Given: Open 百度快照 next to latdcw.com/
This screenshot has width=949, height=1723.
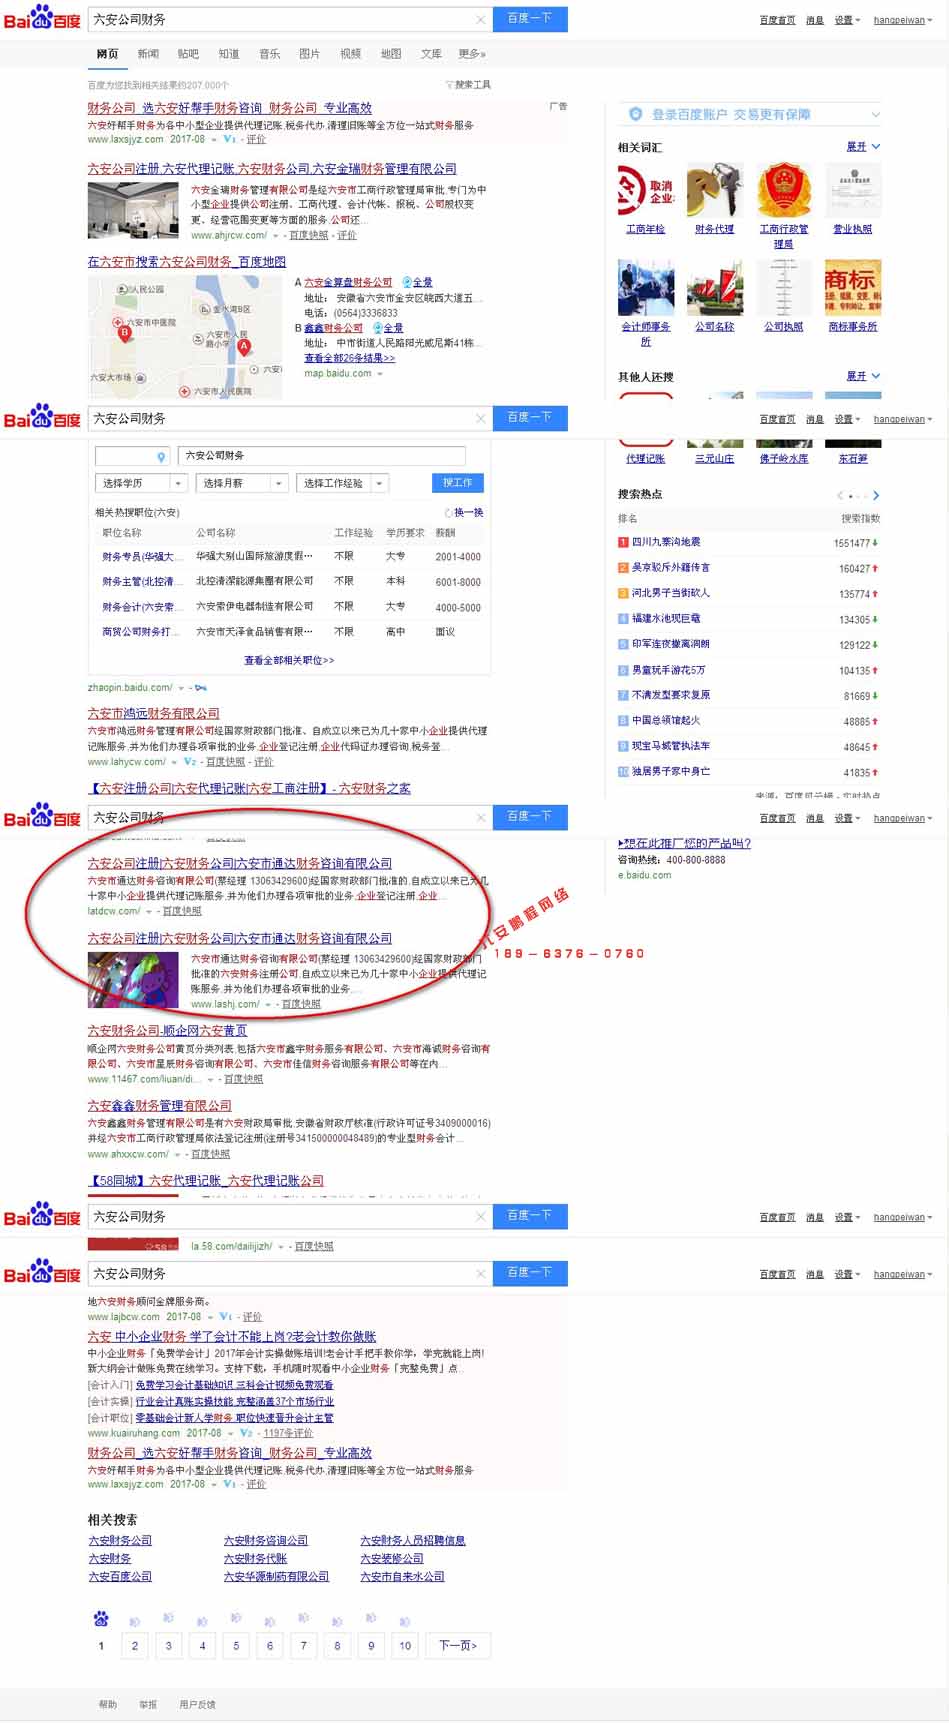Looking at the screenshot, I should coord(182,911).
